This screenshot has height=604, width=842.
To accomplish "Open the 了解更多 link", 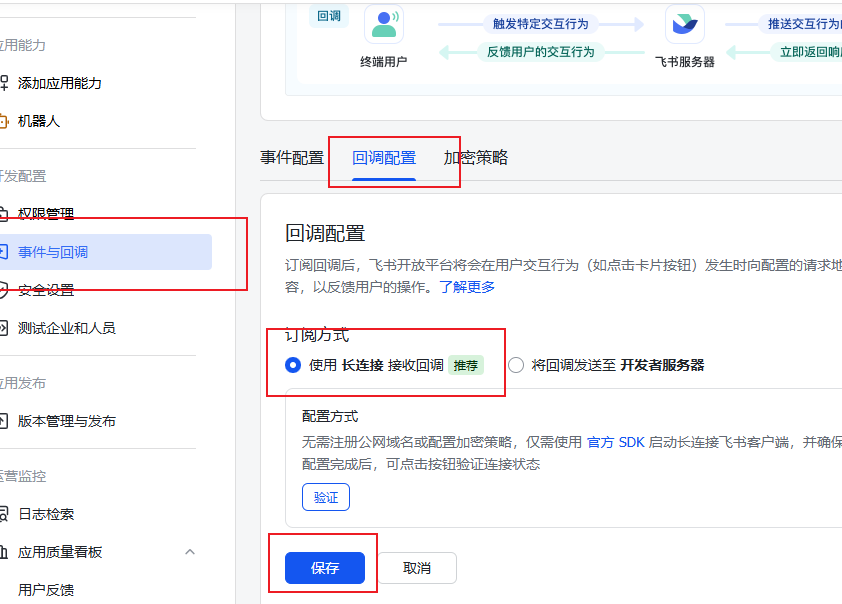I will tap(467, 287).
